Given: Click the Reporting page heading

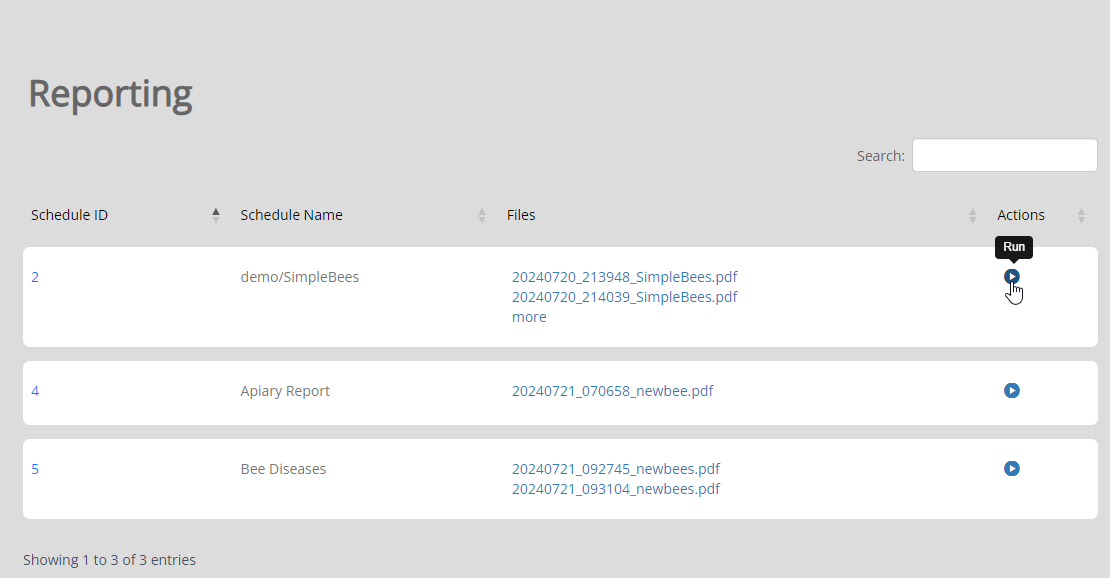Looking at the screenshot, I should [110, 94].
